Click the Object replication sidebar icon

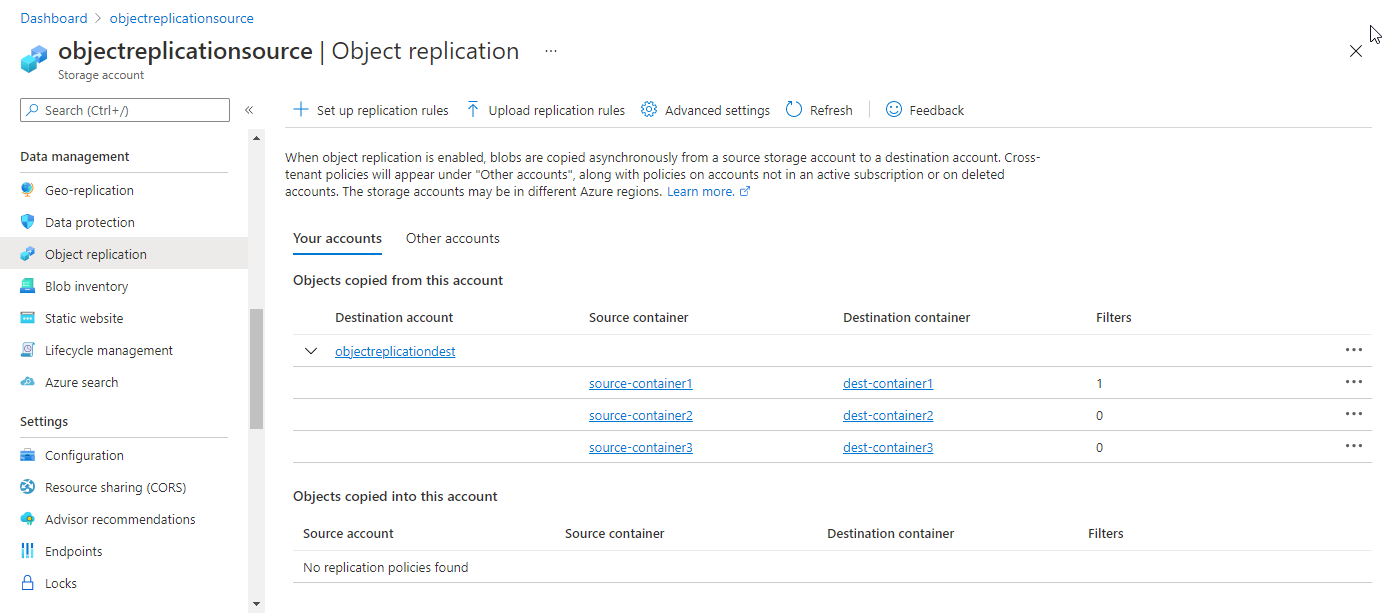coord(27,253)
